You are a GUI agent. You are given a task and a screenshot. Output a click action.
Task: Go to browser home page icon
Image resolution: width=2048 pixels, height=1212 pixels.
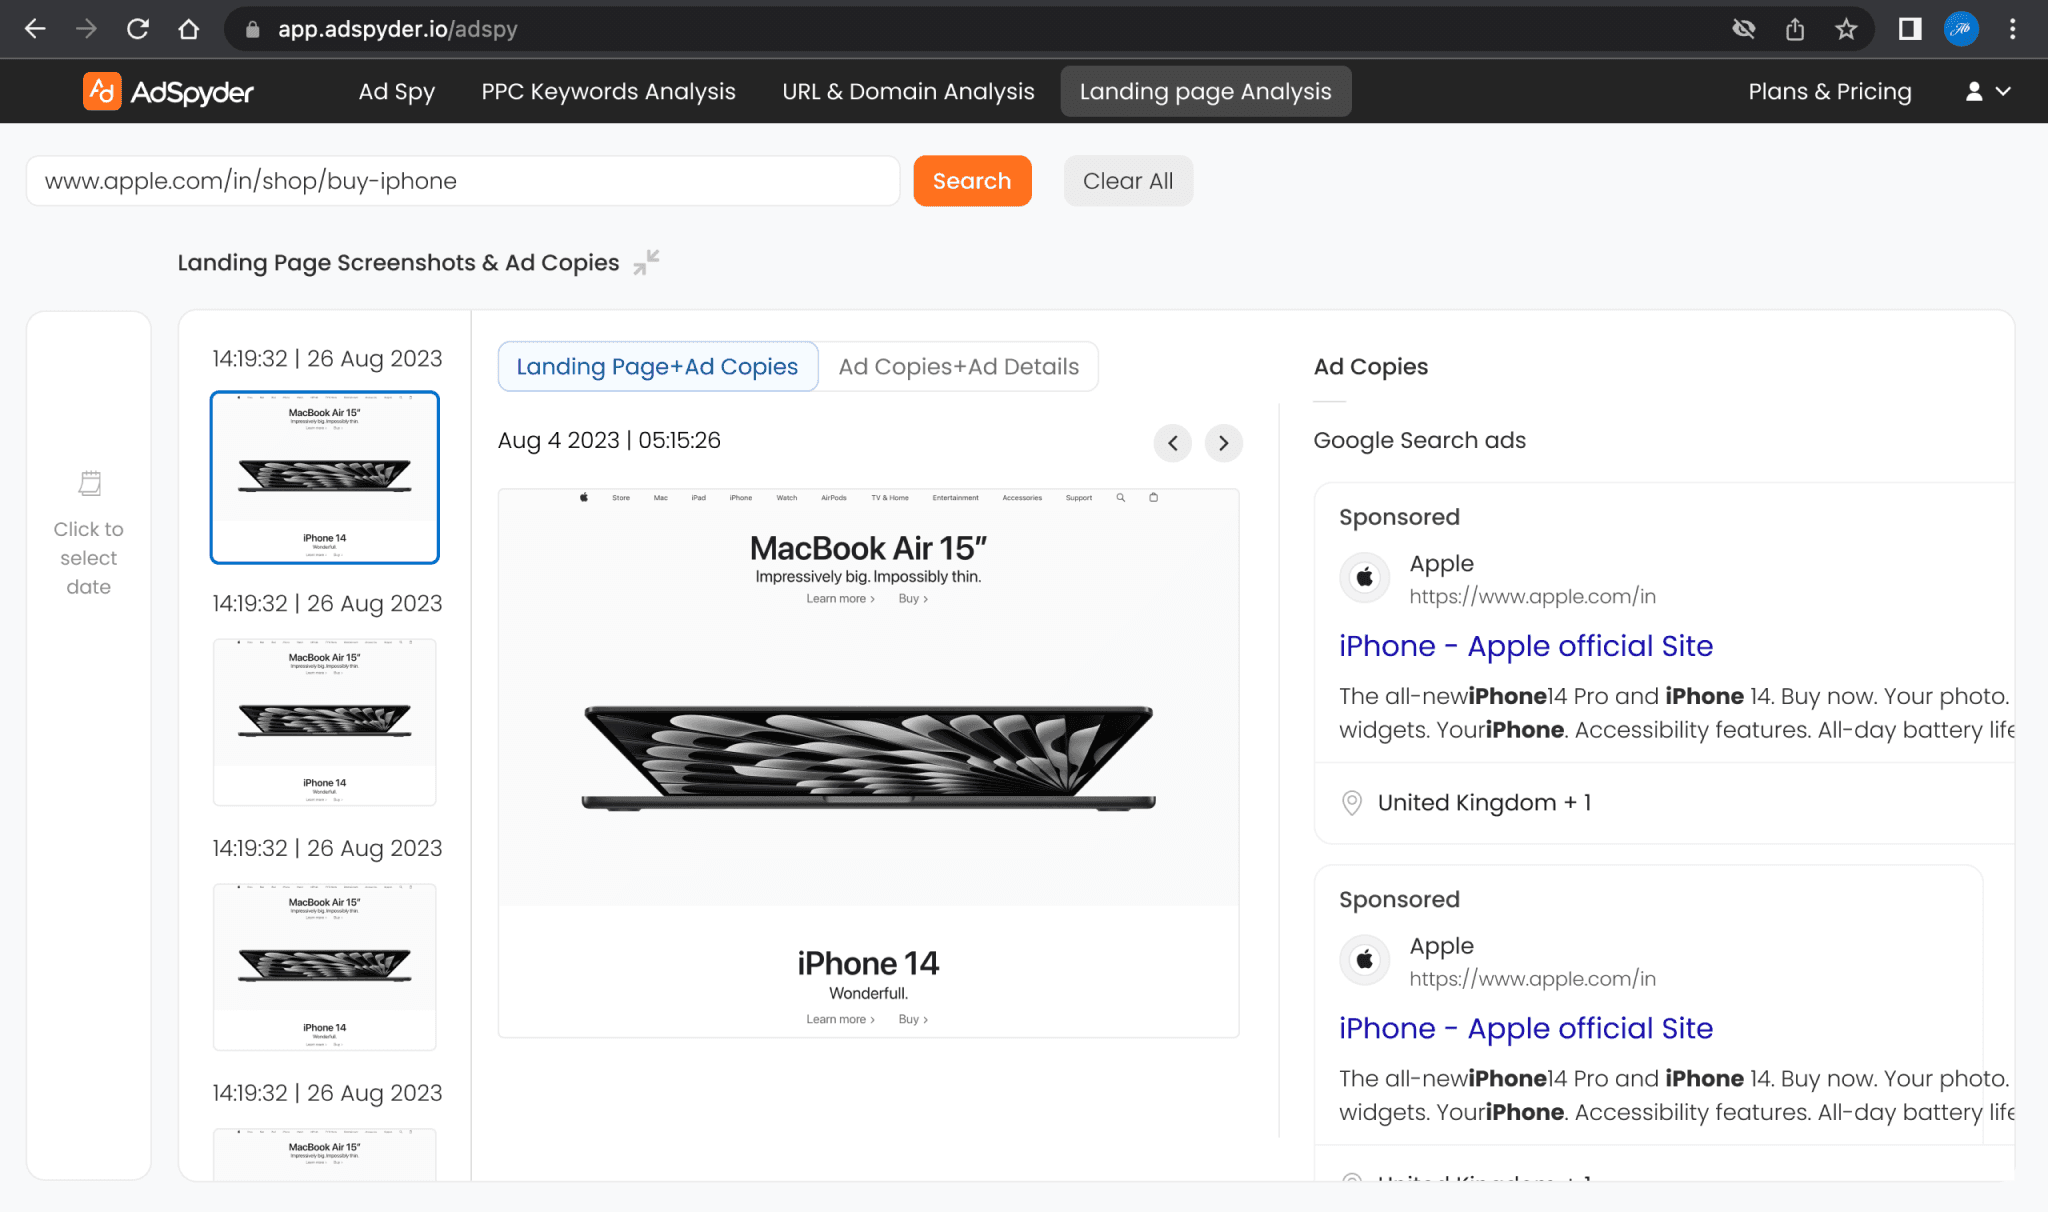tap(189, 29)
